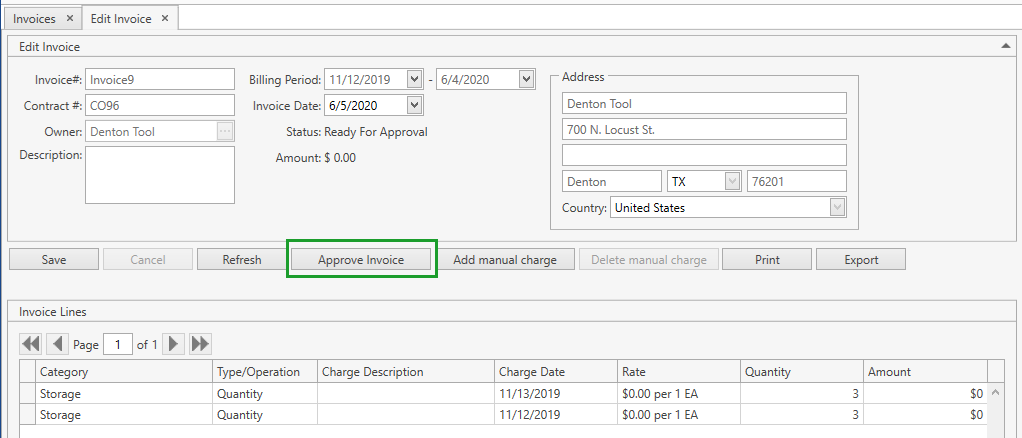Viewport: 1022px width, 438px height.
Task: Open the Invoice Date dropdown
Action: (415, 105)
